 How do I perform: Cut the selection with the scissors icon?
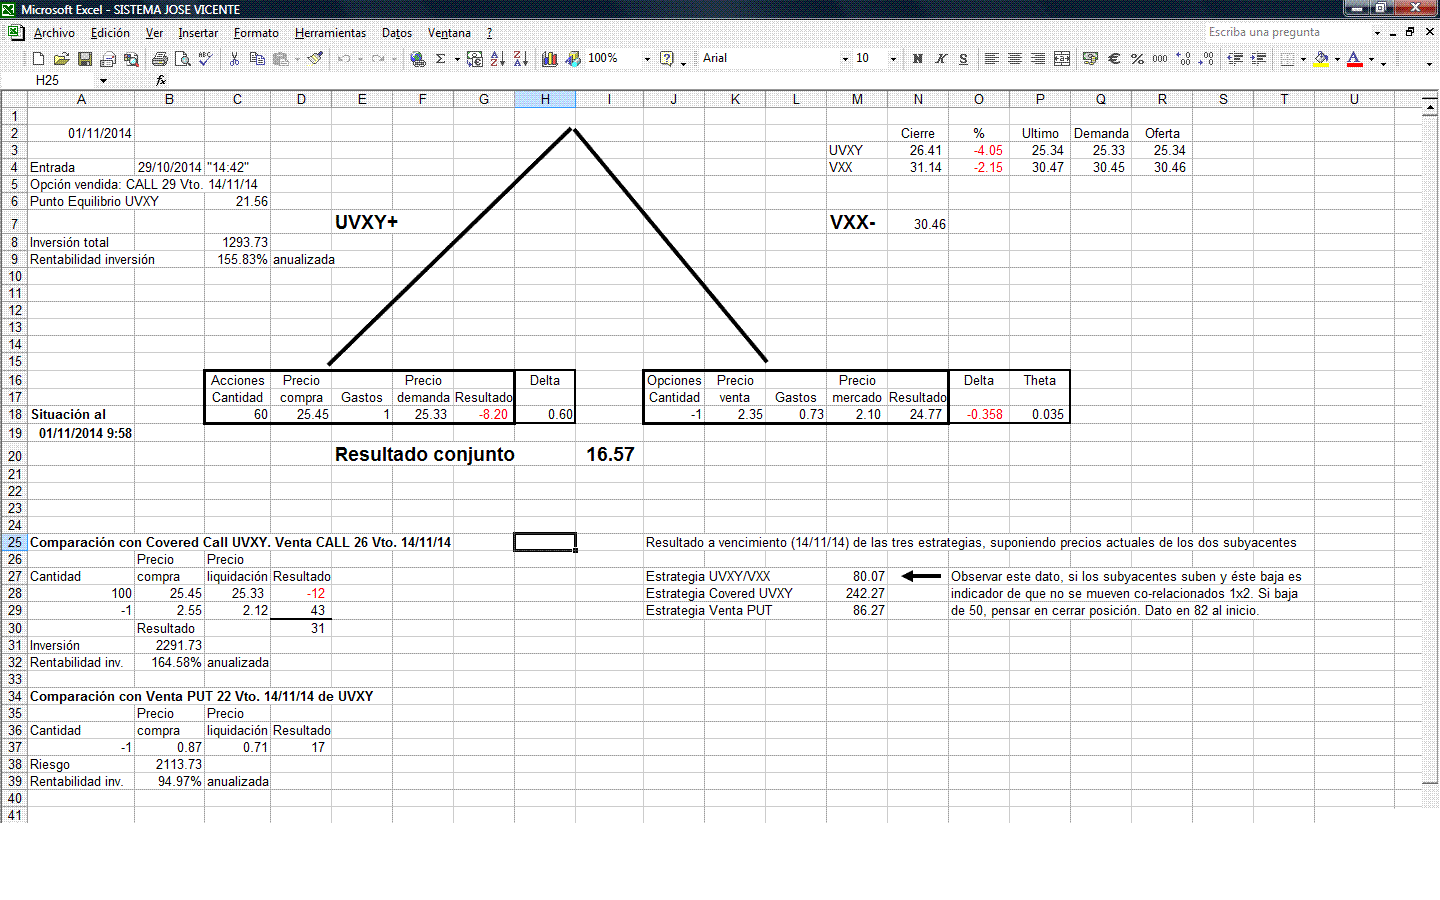234,59
